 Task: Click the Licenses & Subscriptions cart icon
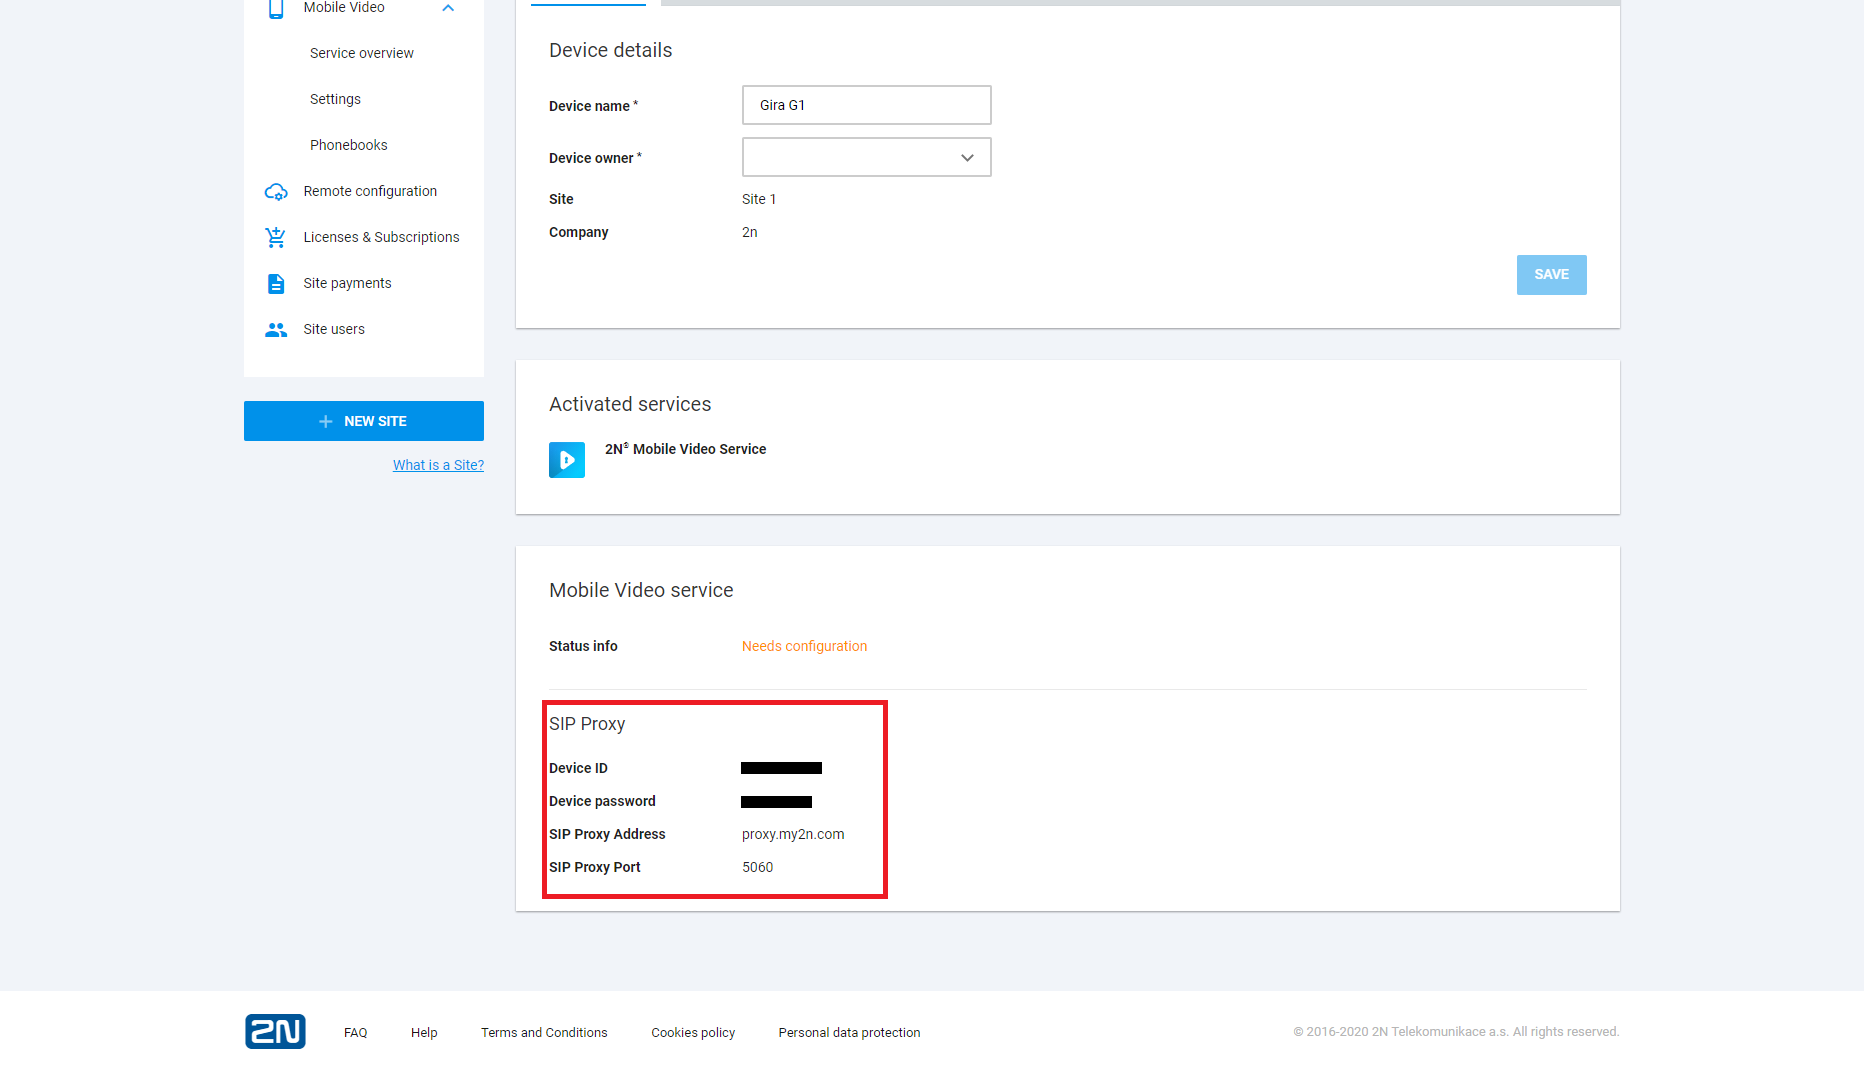tap(276, 238)
